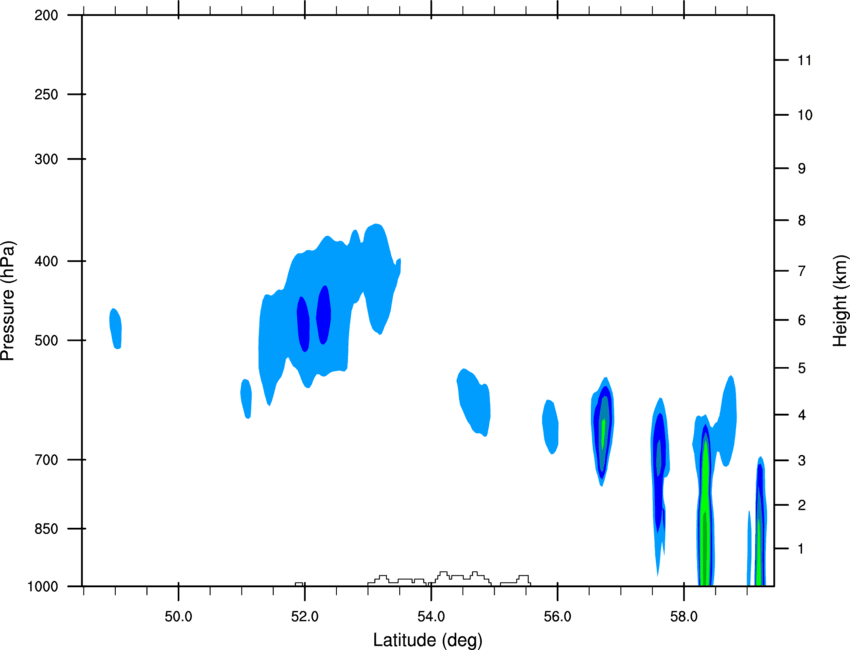The image size is (850, 650).
Task: Click height tick label 8
Action: (x=801, y=220)
